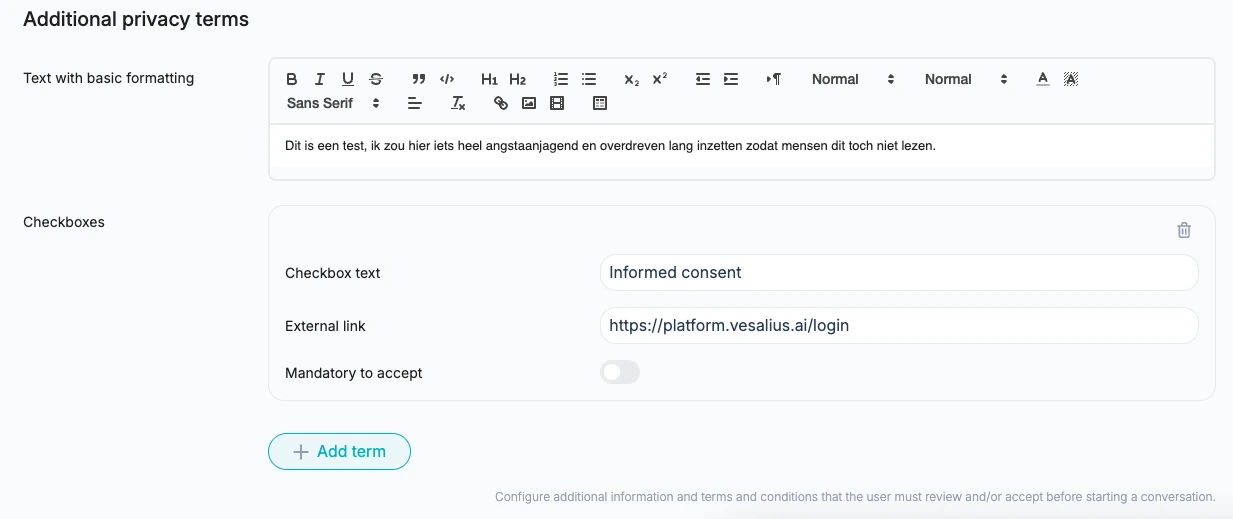Insert a code block
The width and height of the screenshot is (1233, 519).
pyautogui.click(x=447, y=79)
